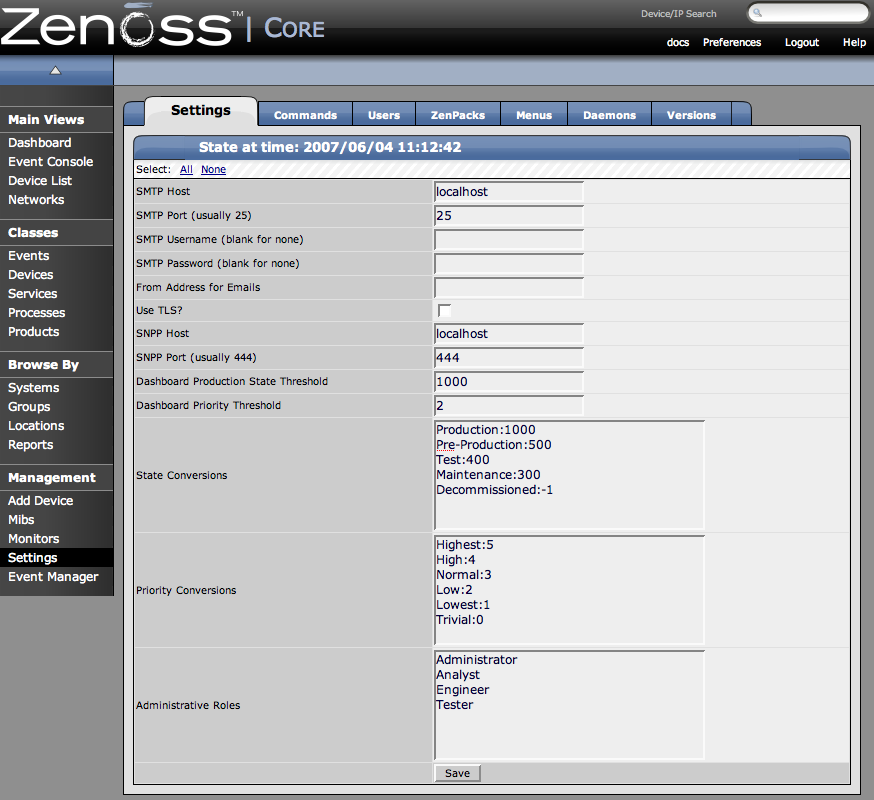Open Monitors under Management
The image size is (874, 800).
(33, 539)
